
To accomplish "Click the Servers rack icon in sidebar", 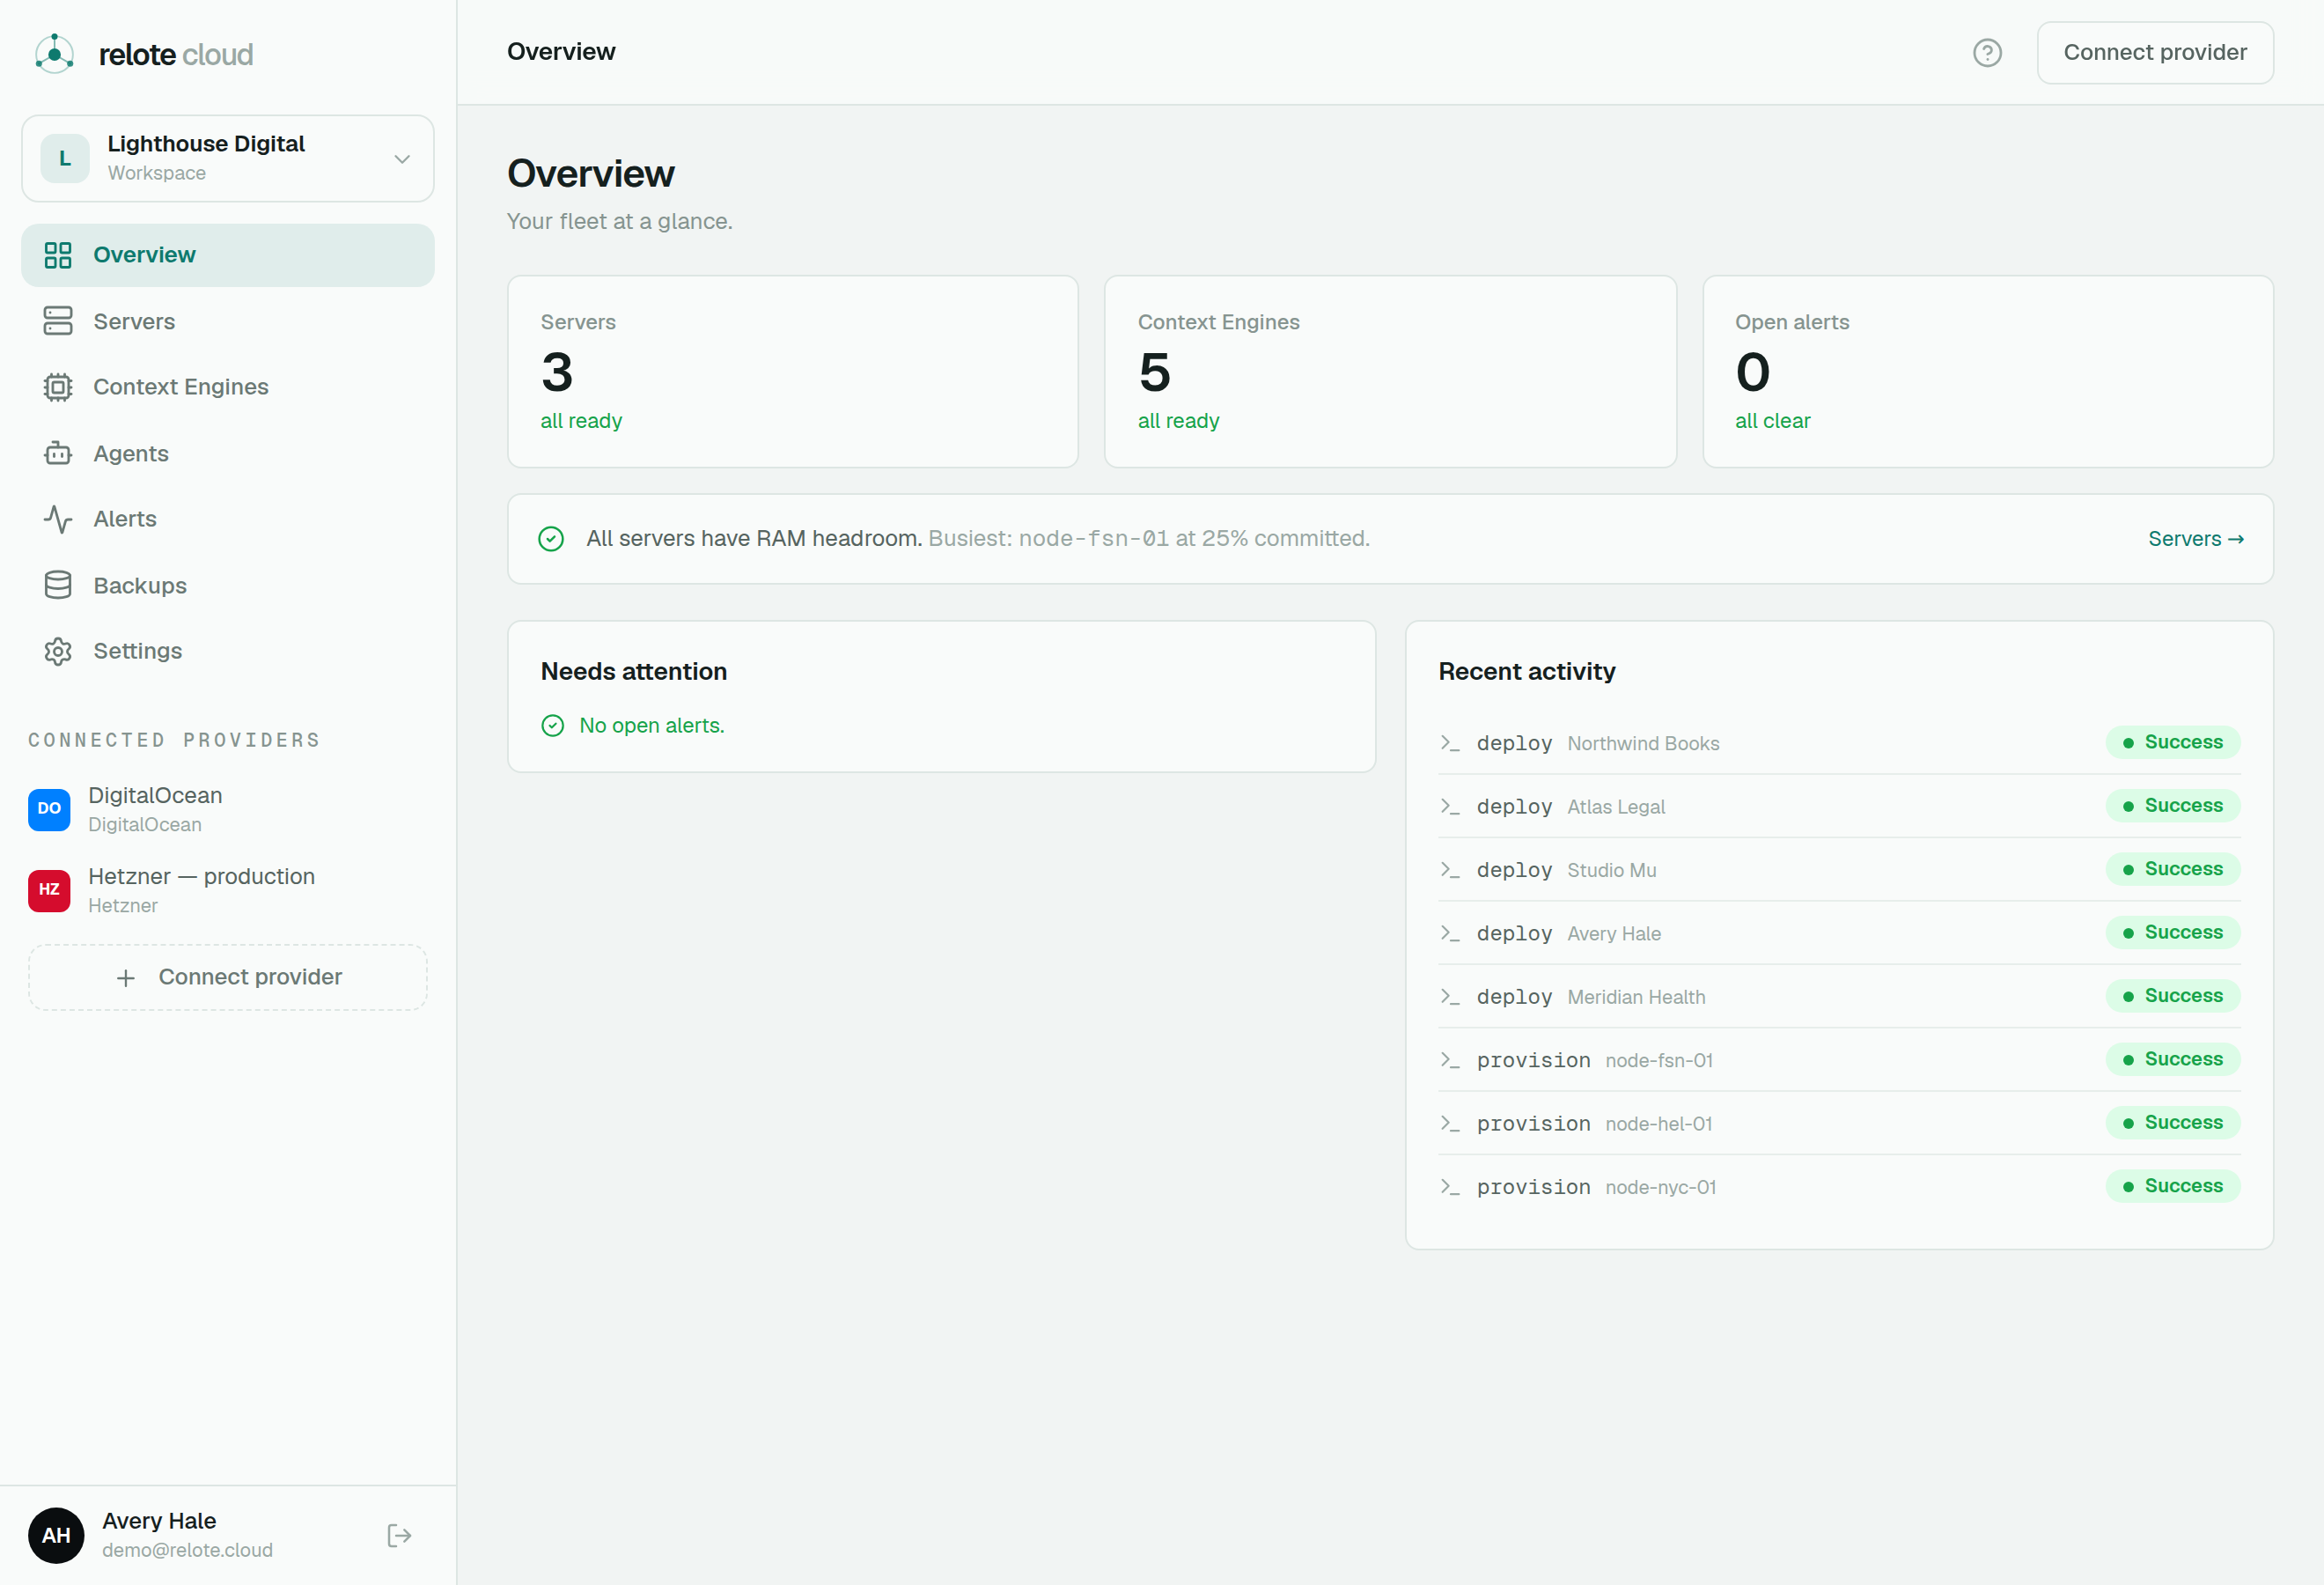I will pos(58,321).
